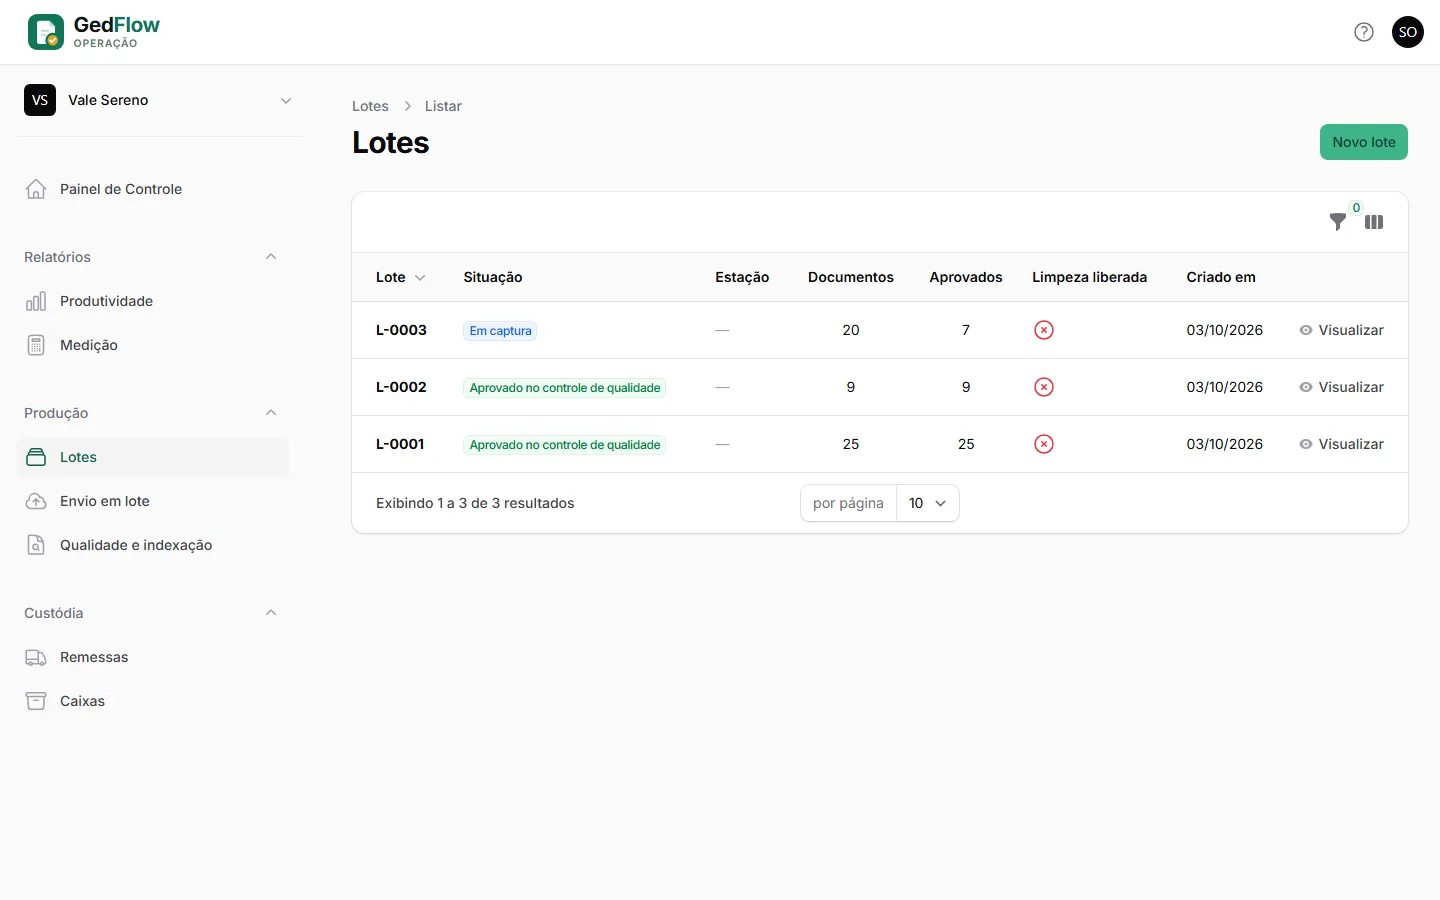The image size is (1440, 900).
Task: Click the Envio em lote upload cloud icon
Action: [x=36, y=501]
